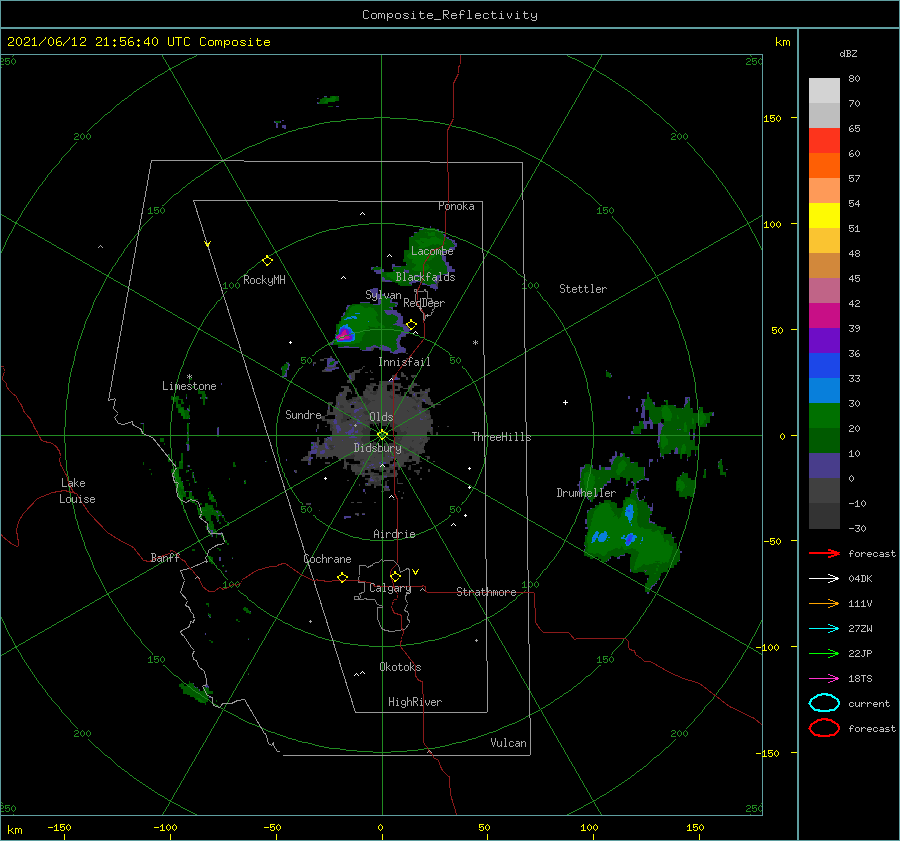The image size is (900, 841).
Task: Pick the light gray 70–80 dBZ swatch
Action: tap(824, 91)
